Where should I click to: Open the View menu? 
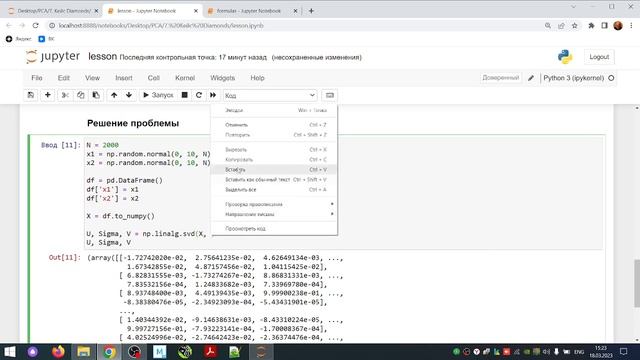coord(92,78)
